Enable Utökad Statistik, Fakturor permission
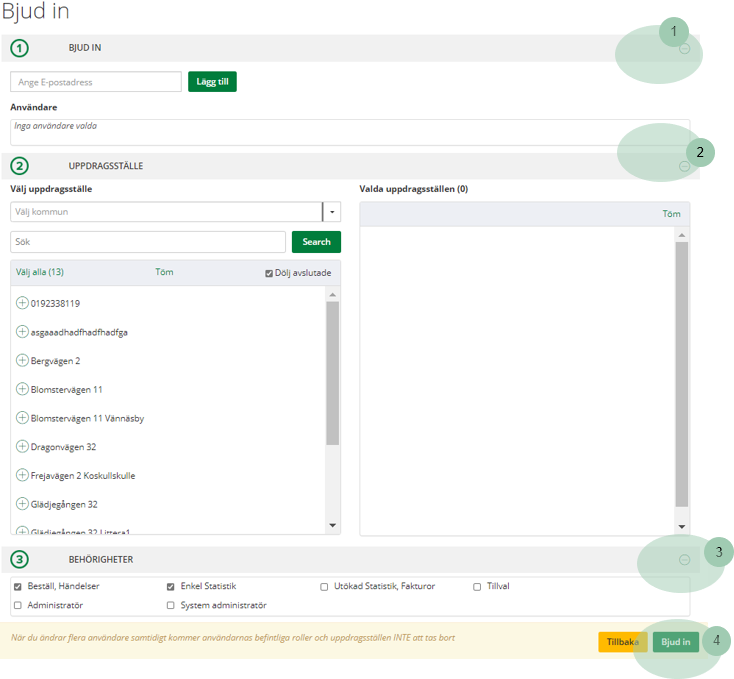This screenshot has height=679, width=734. [x=324, y=587]
